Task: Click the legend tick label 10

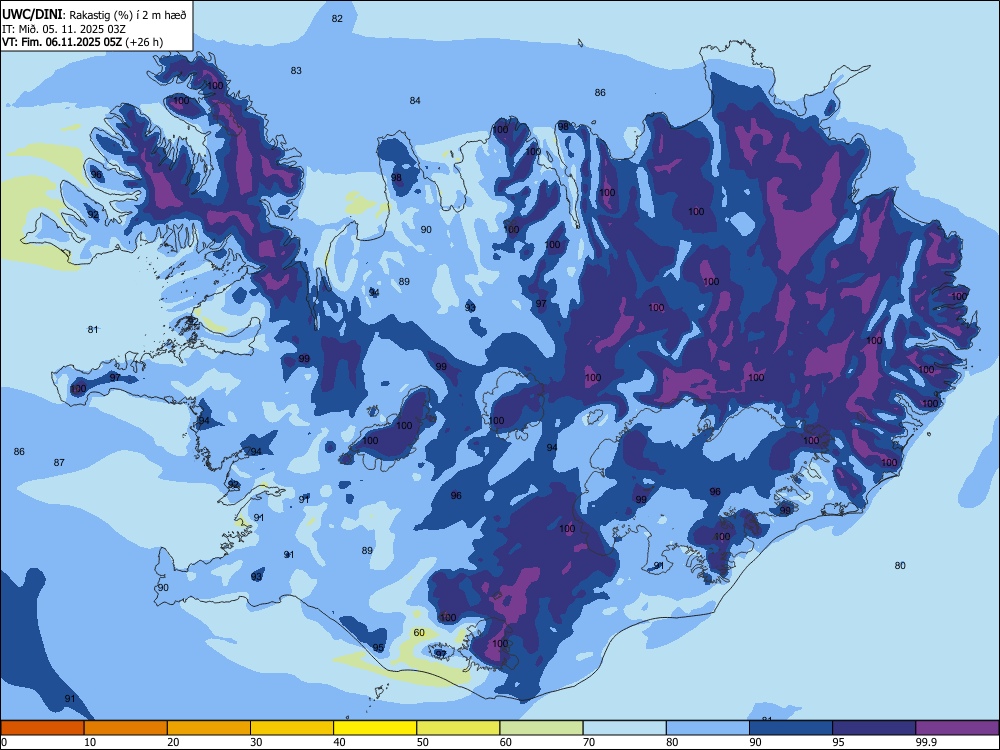Action: [90, 742]
